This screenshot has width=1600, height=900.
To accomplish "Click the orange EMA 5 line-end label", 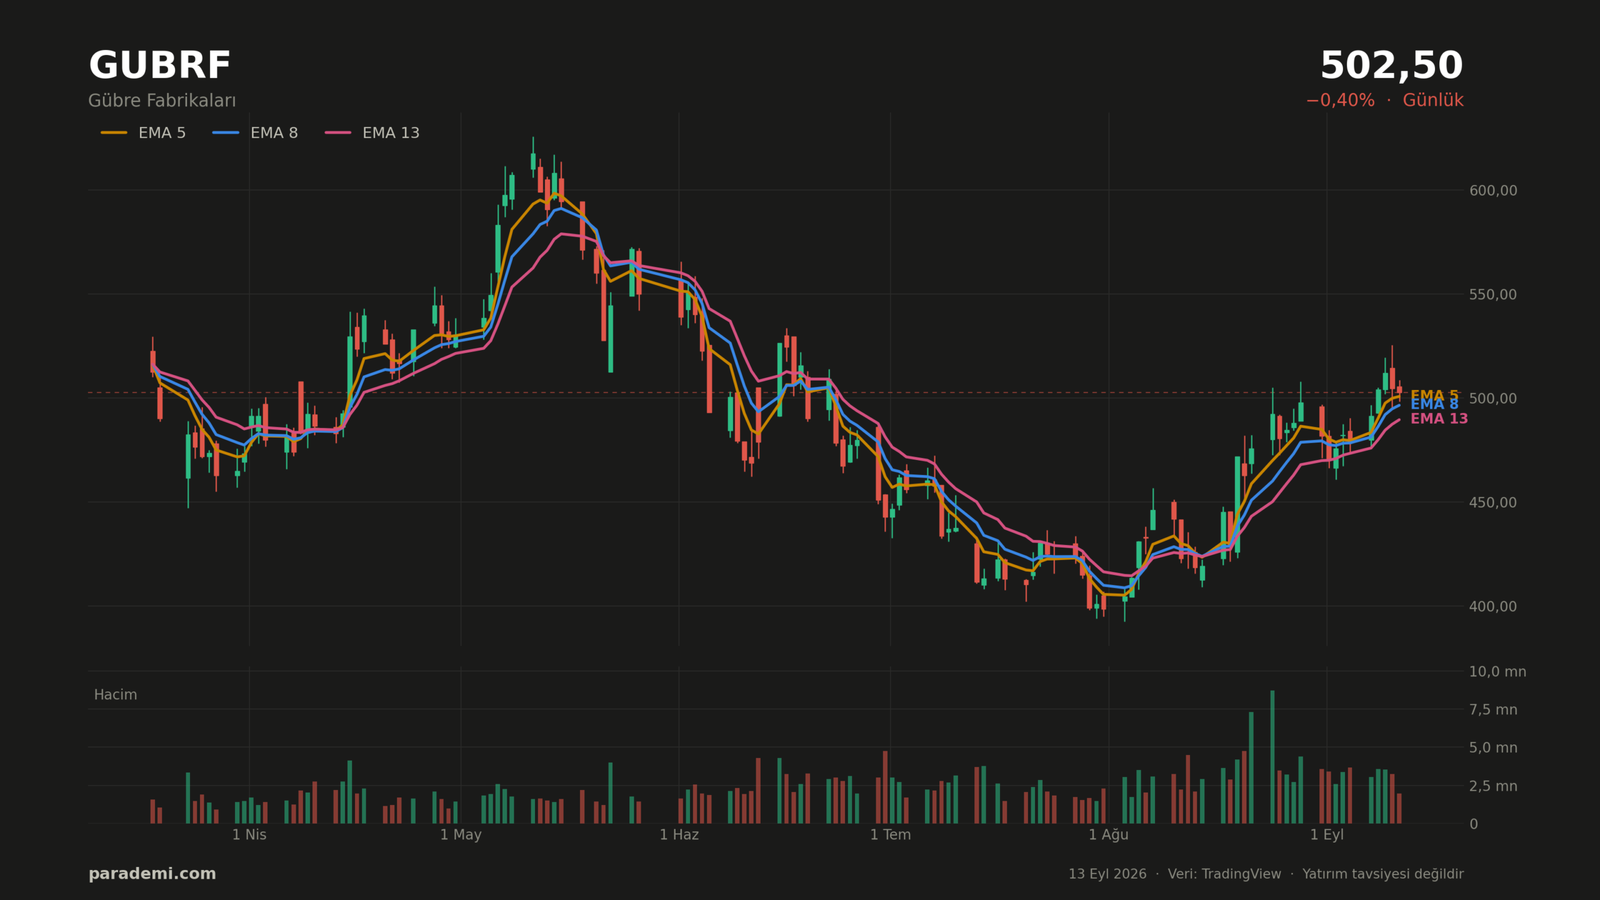I will click(1434, 395).
